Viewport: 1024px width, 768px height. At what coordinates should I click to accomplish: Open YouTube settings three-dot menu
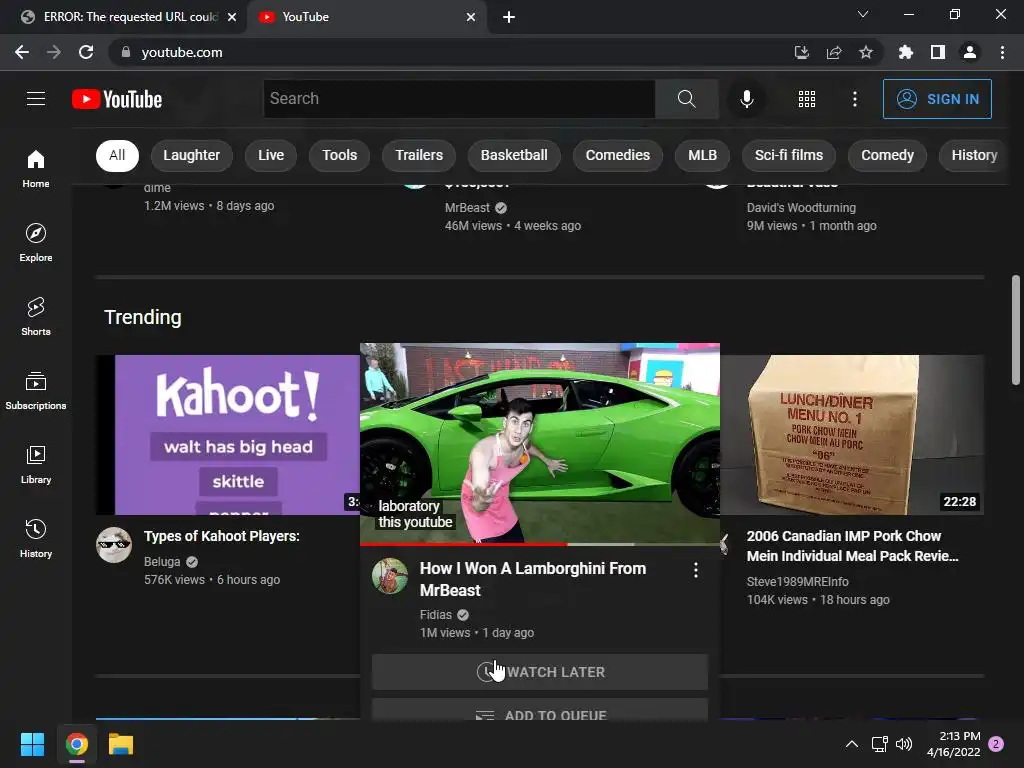(854, 99)
